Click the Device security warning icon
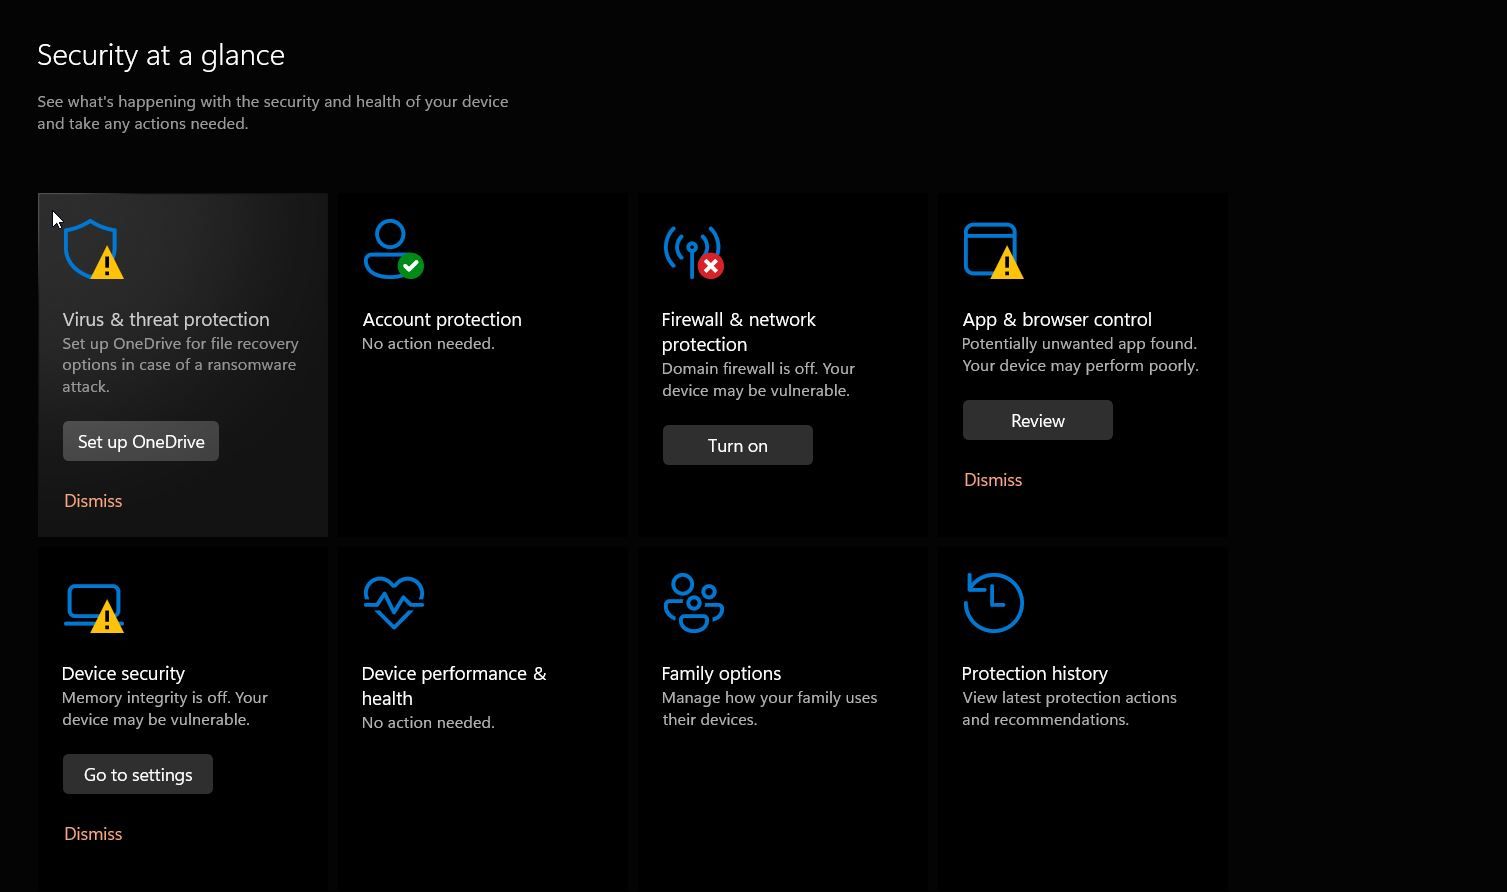This screenshot has height=892, width=1507. [x=95, y=603]
